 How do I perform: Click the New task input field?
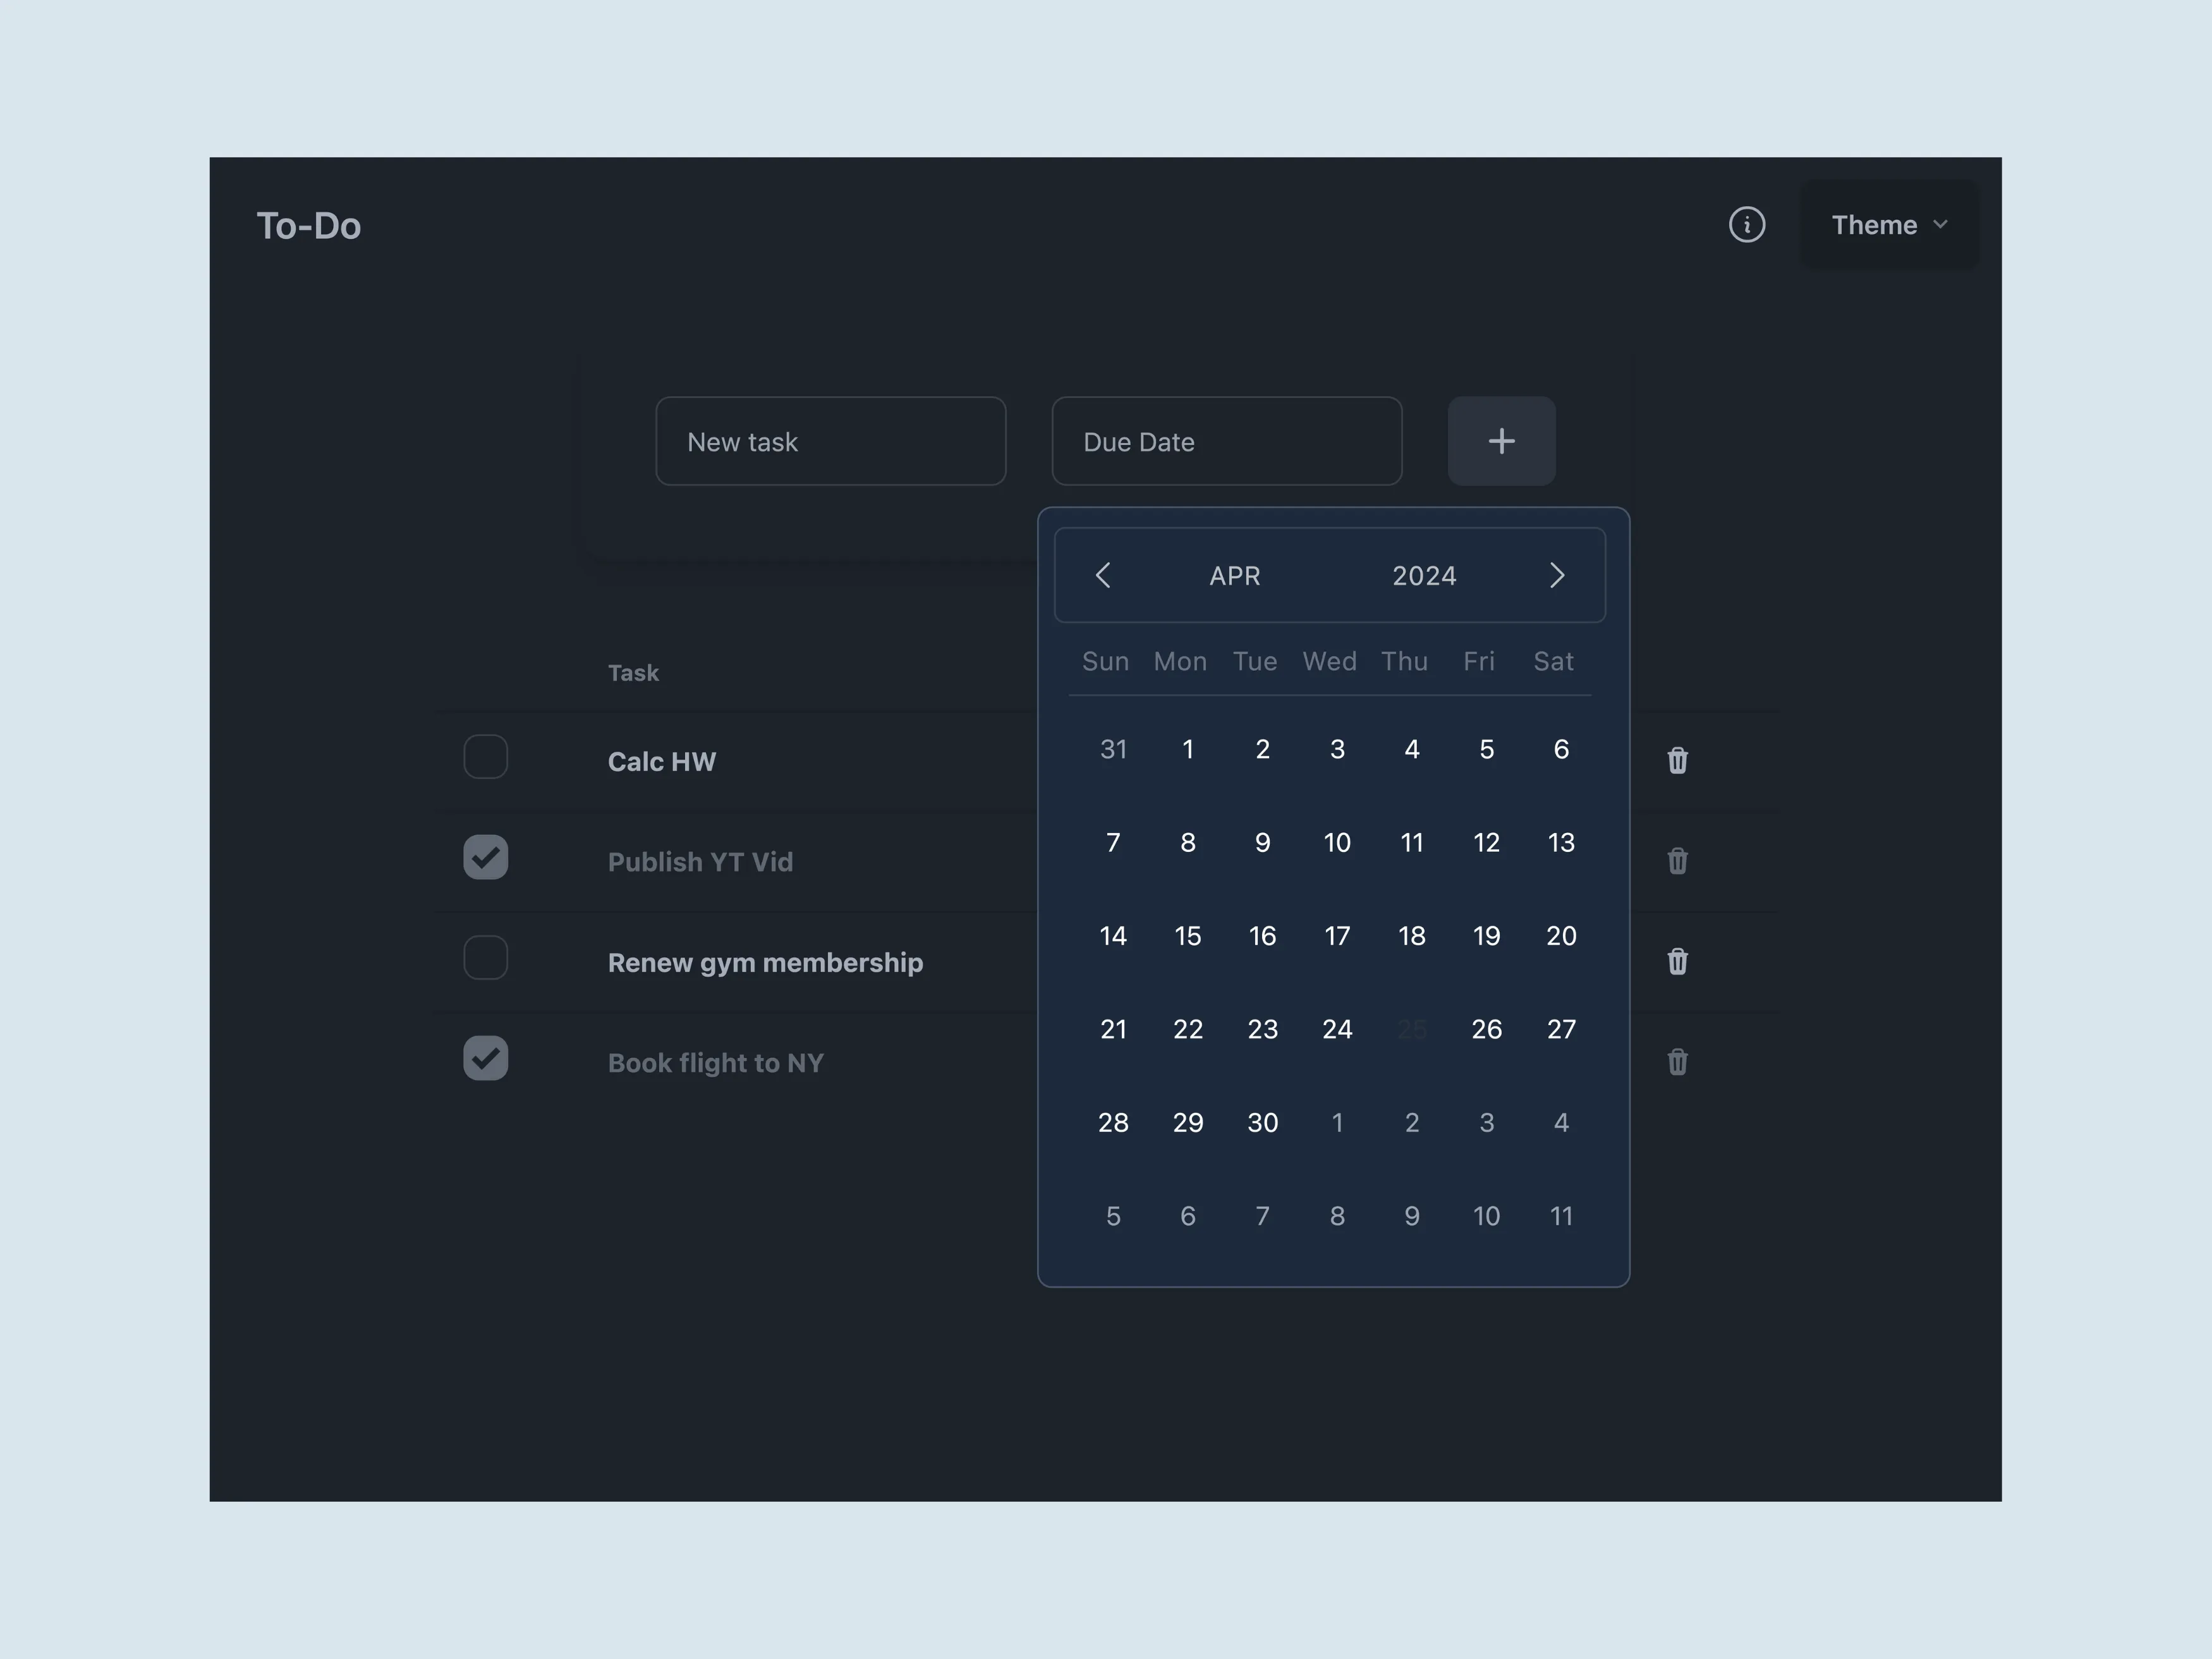tap(830, 442)
